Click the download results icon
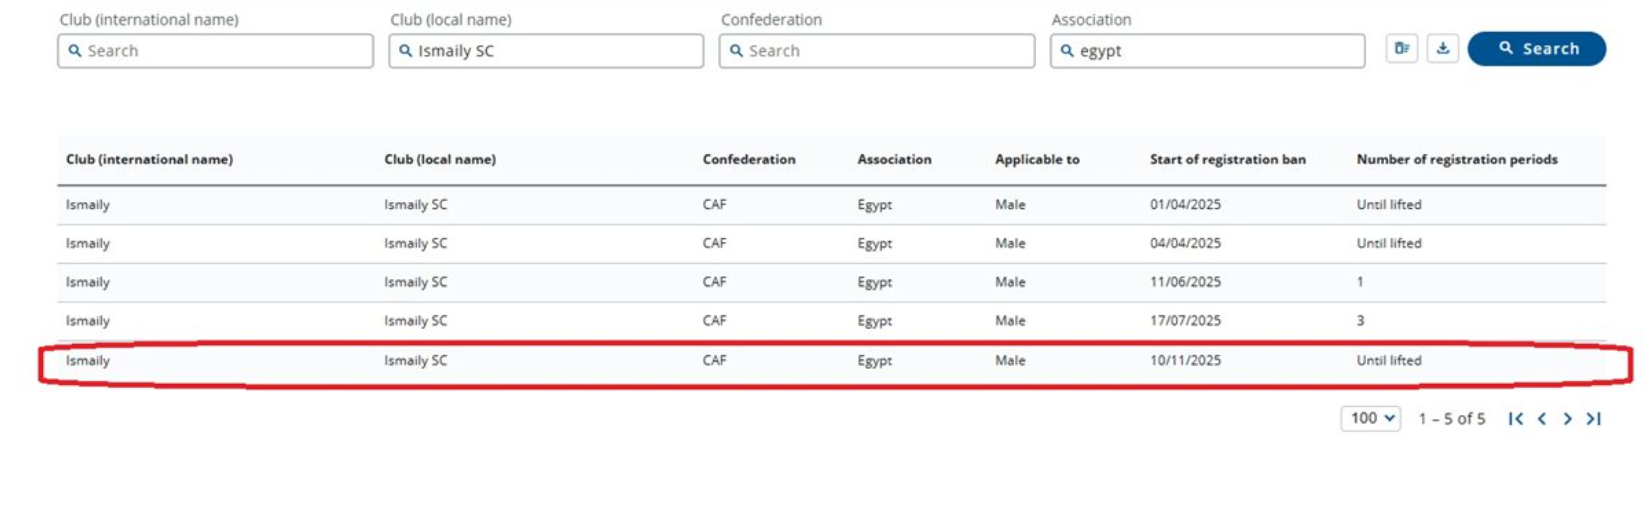 [x=1442, y=49]
